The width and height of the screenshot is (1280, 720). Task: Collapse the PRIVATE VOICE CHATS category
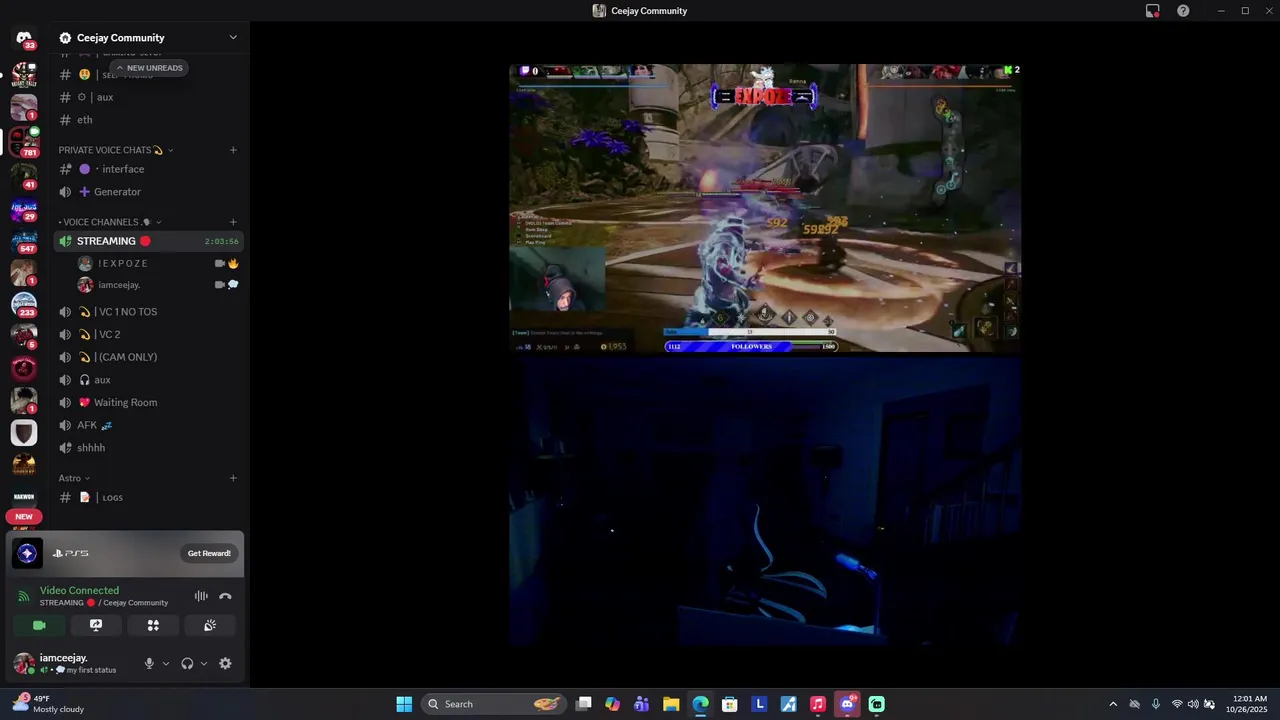[116, 150]
